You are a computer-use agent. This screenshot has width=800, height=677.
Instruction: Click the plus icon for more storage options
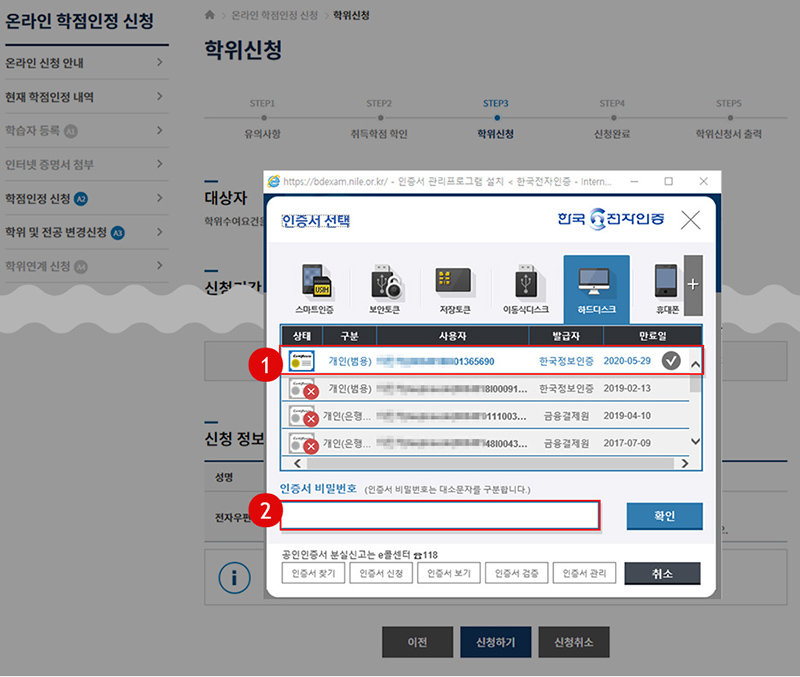[x=693, y=284]
